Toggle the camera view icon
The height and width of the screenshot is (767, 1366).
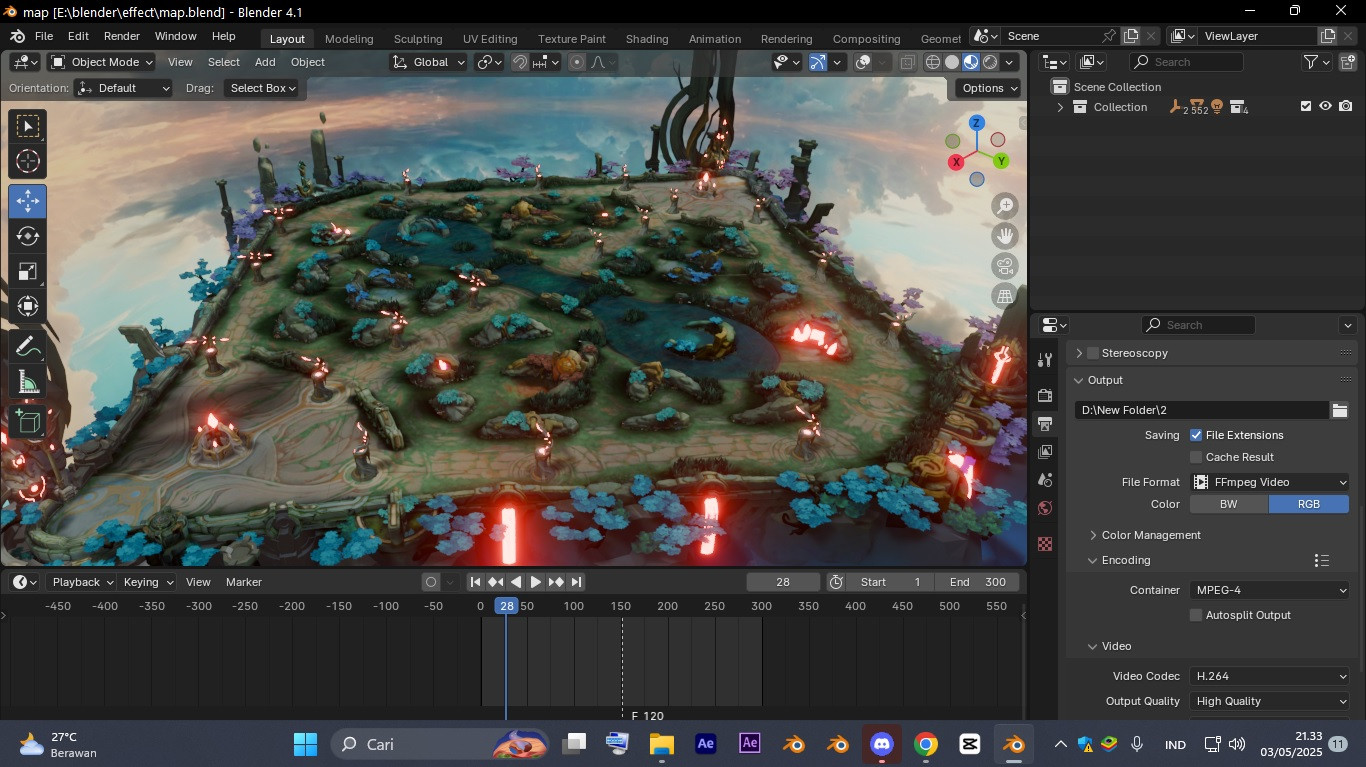(x=1005, y=266)
